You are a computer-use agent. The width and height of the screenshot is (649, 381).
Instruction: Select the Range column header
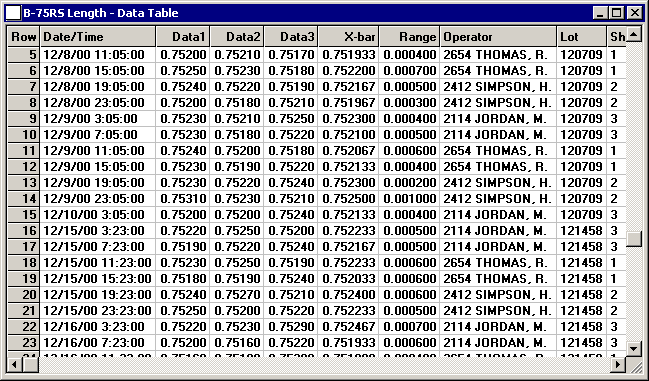pyautogui.click(x=409, y=37)
